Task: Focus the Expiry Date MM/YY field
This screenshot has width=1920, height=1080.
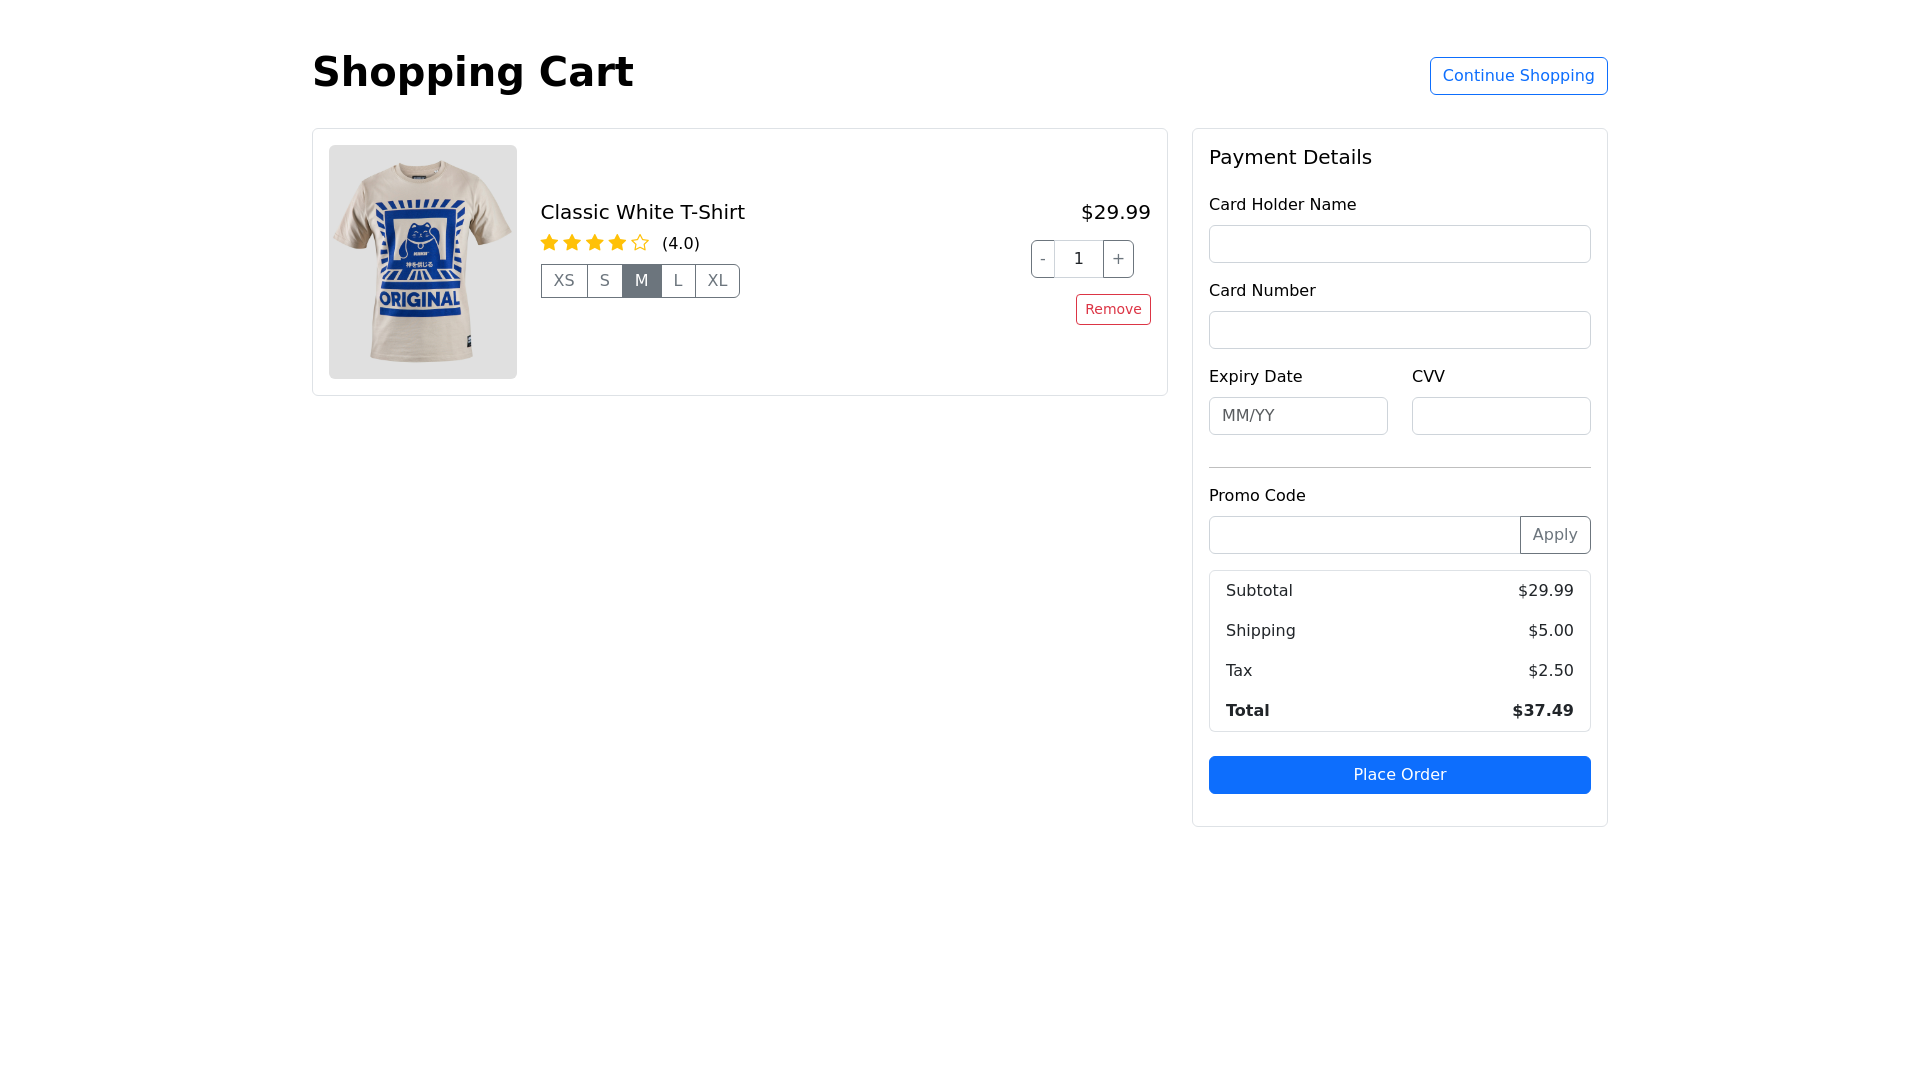Action: click(x=1298, y=416)
